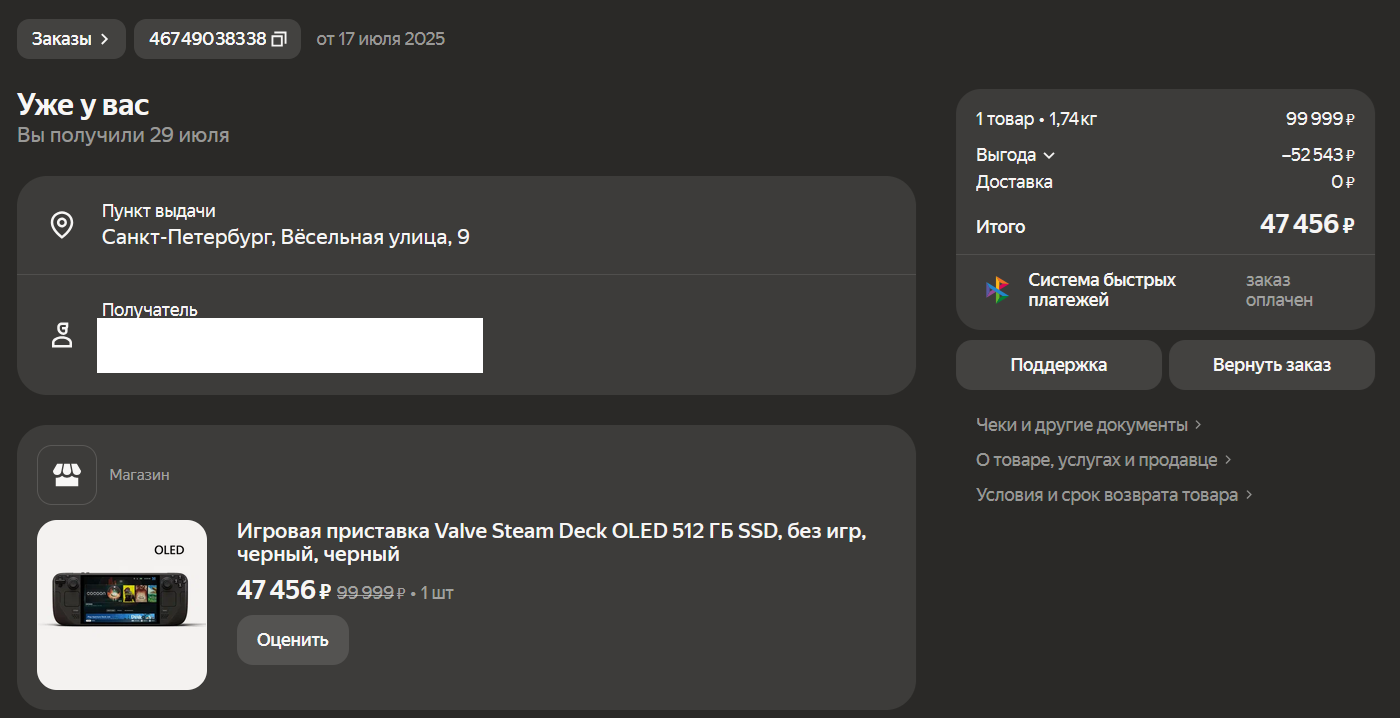Click the recipient person icon
Viewport: 1400px width, 718px height.
tap(62, 335)
